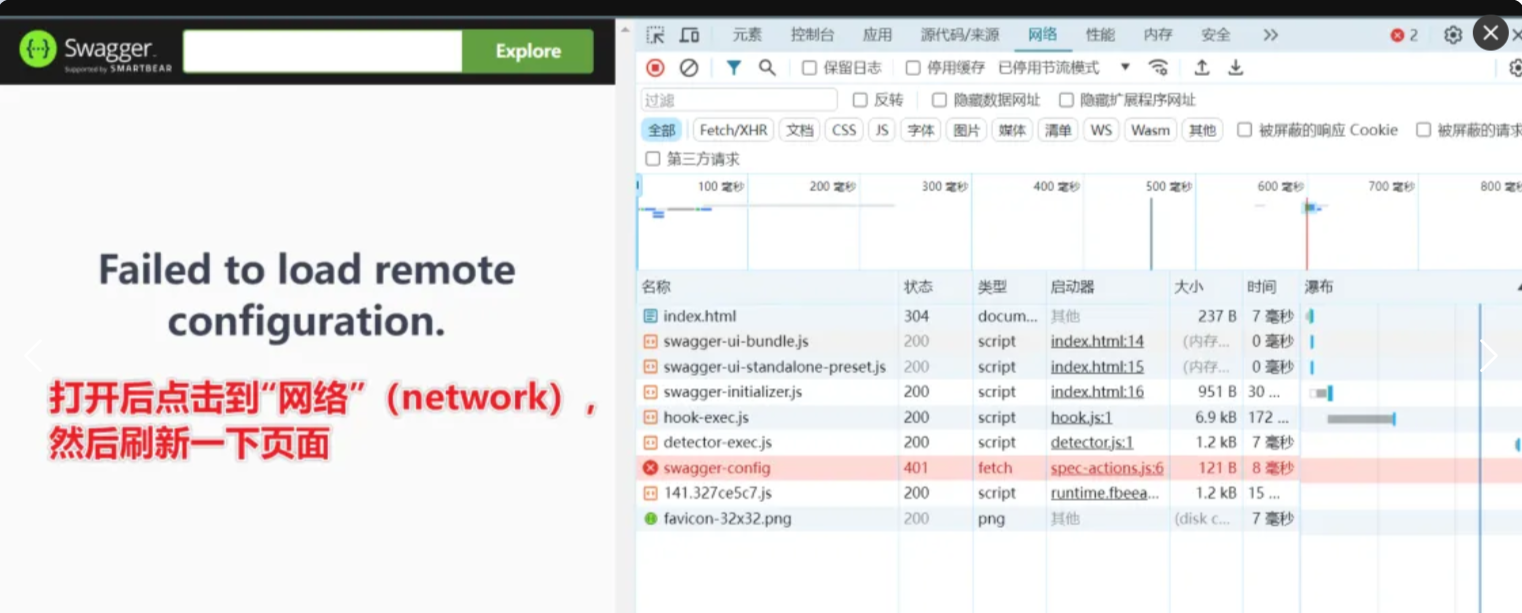Toggle the network filter funnel icon
The height and width of the screenshot is (613, 1522).
[x=734, y=68]
